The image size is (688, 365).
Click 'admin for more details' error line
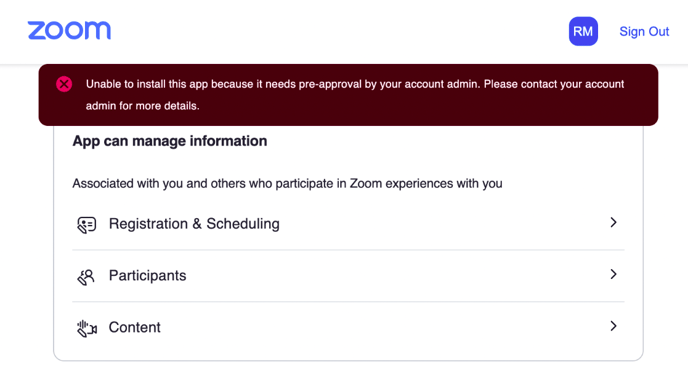(143, 106)
